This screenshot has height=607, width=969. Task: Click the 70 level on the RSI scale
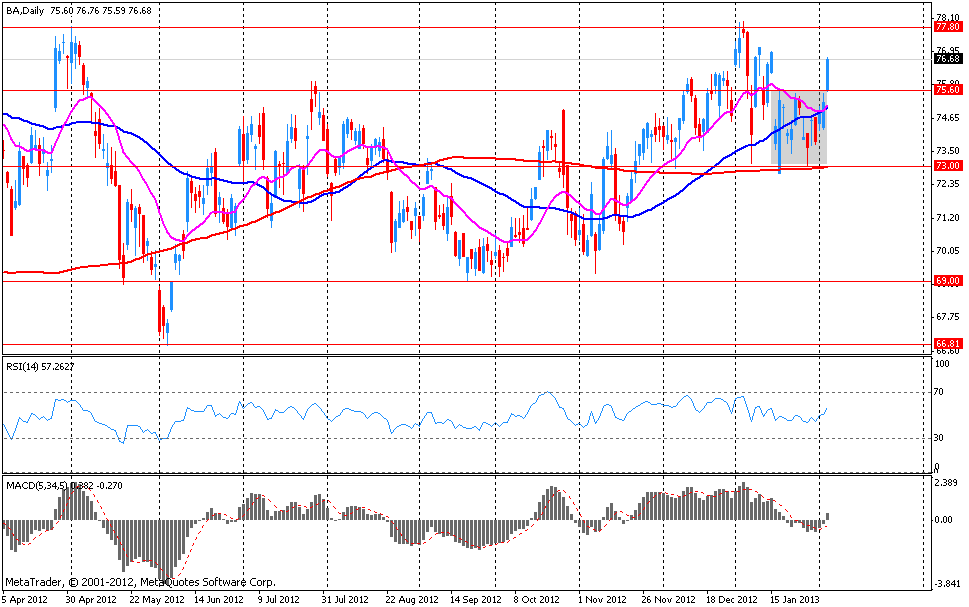(939, 393)
